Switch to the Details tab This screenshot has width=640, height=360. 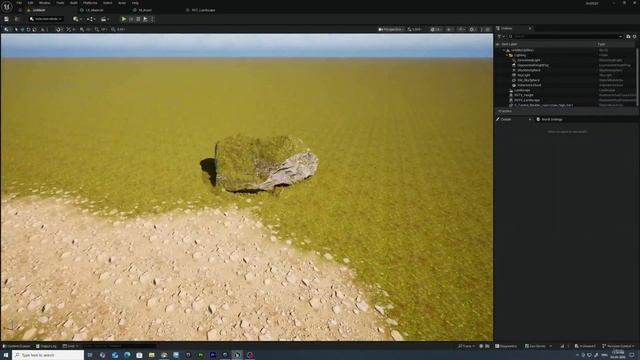point(506,119)
